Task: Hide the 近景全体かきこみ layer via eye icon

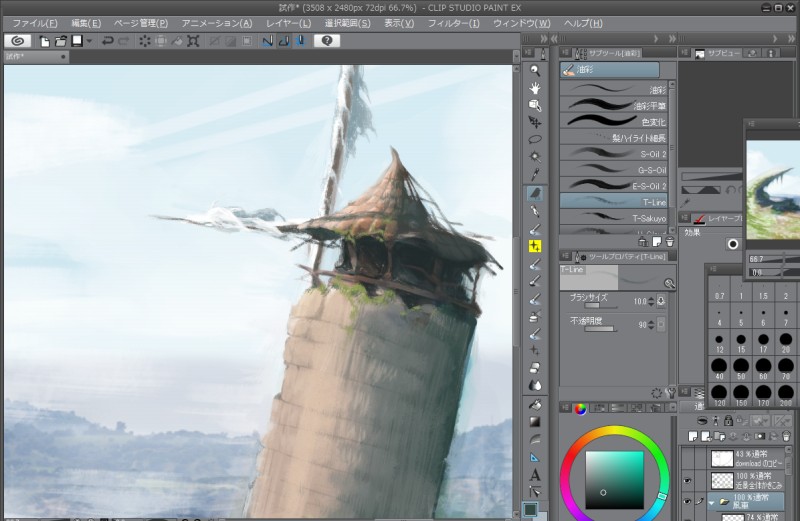Action: pos(687,481)
